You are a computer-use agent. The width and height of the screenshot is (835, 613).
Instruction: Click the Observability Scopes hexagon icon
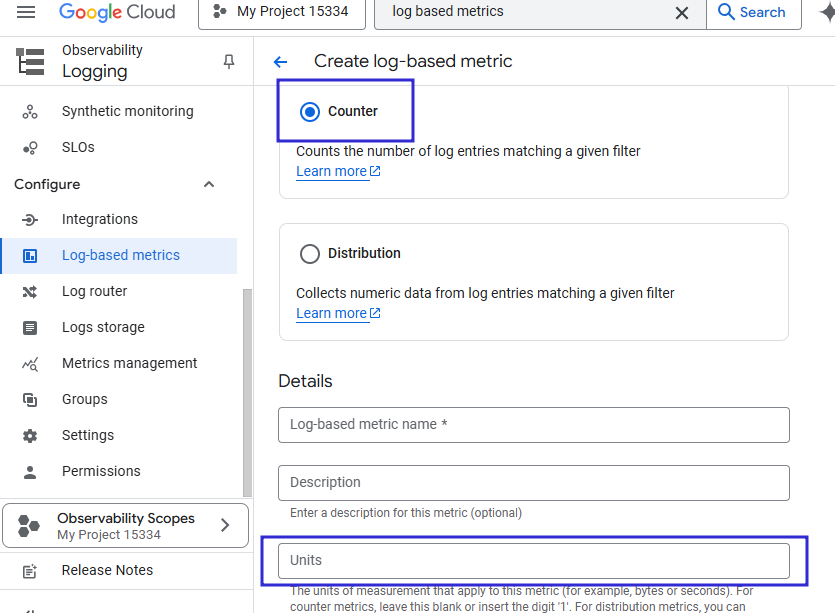pyautogui.click(x=29, y=526)
